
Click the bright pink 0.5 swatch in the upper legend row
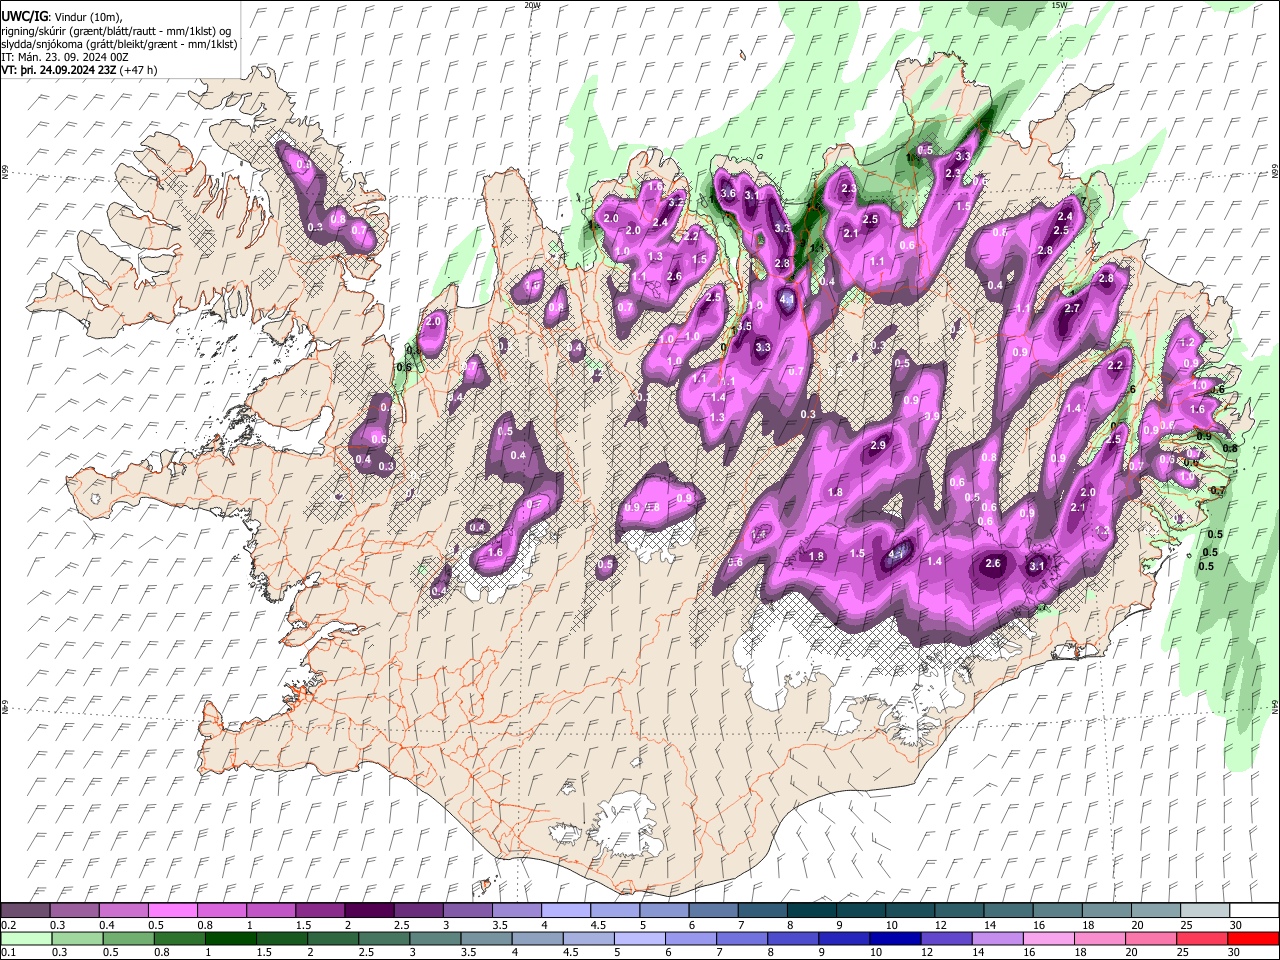coord(172,911)
